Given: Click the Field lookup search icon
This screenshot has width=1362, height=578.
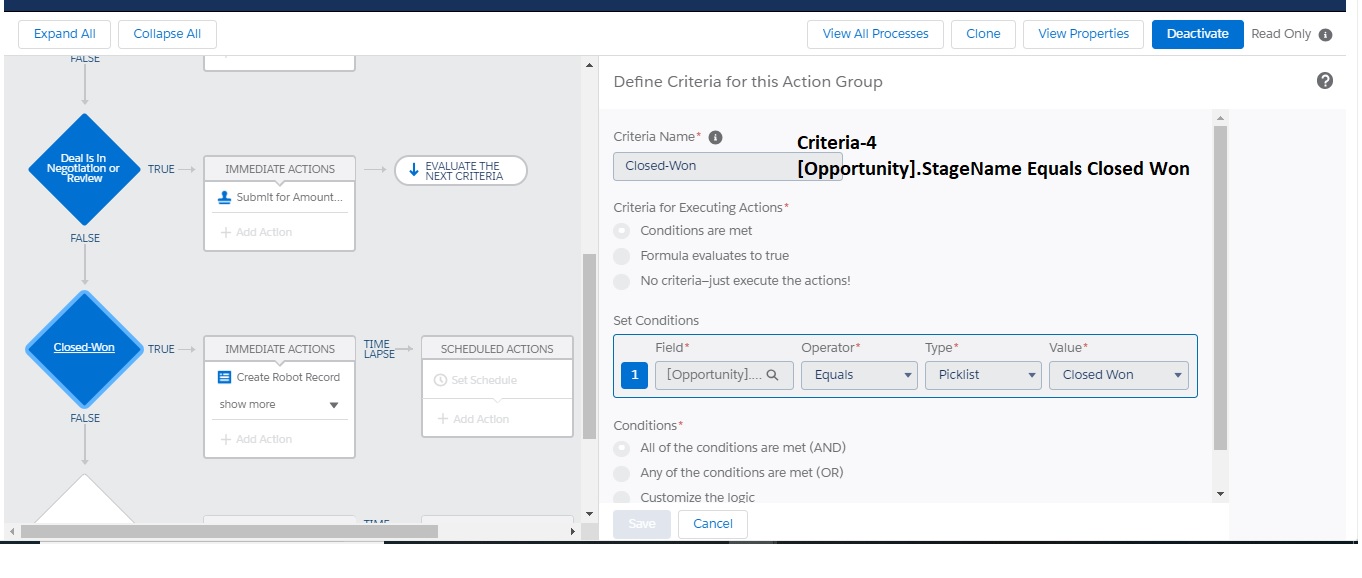Looking at the screenshot, I should (772, 375).
